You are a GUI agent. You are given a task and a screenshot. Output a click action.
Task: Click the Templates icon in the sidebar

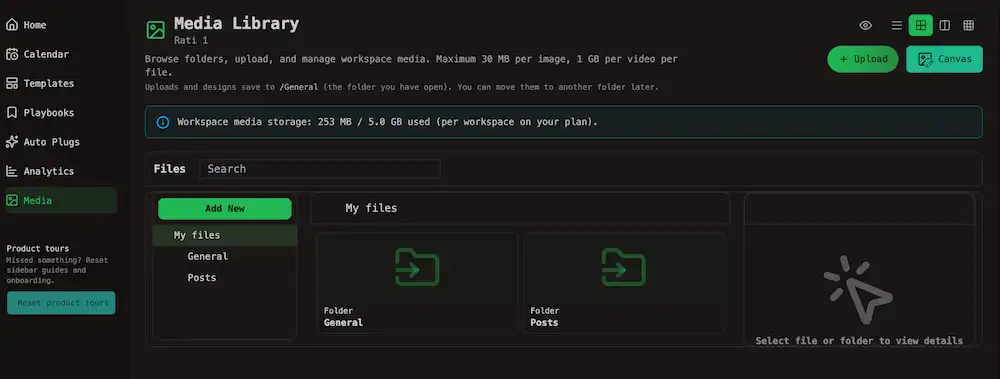(11, 84)
